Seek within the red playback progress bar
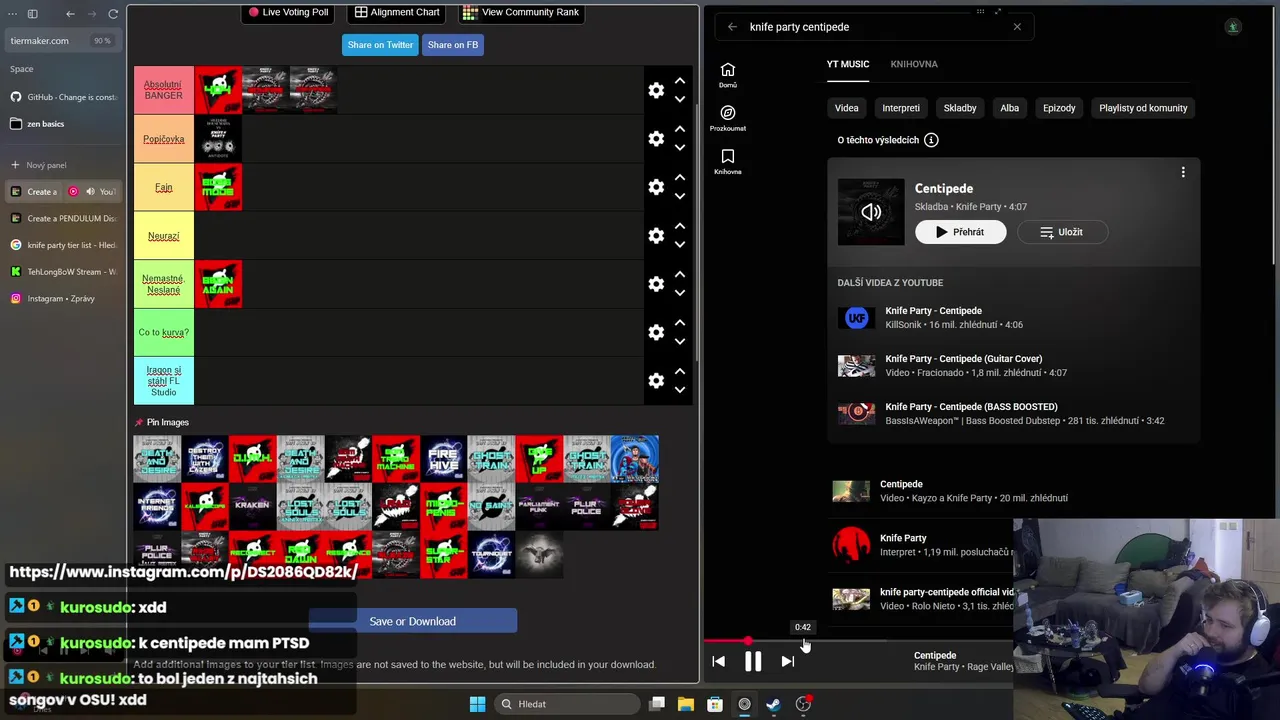Screen dimensions: 1280x720 [726, 640]
